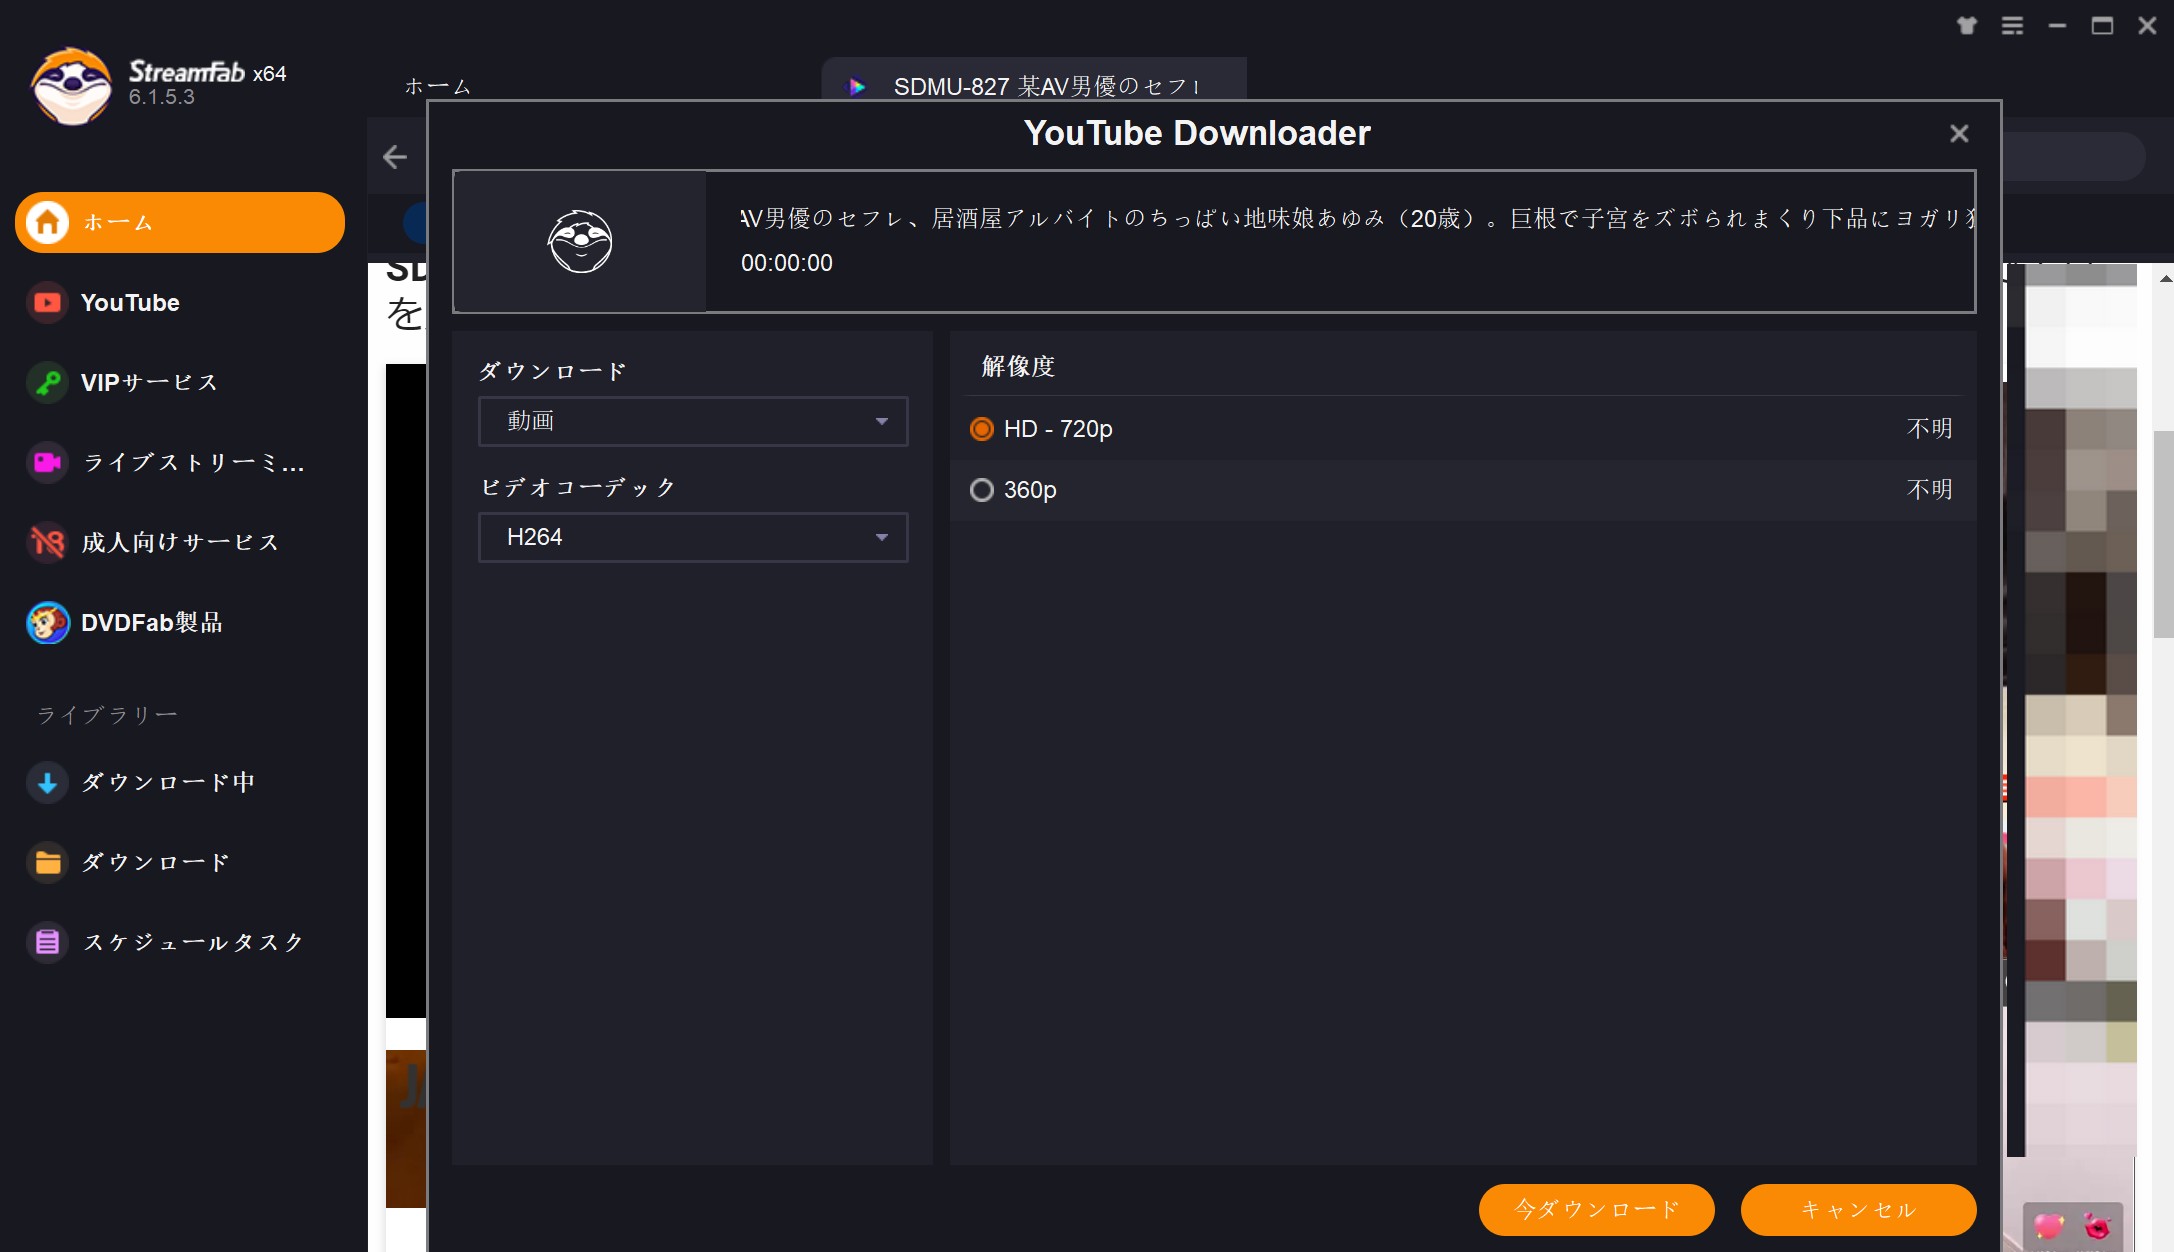Click the video title text in dialog
Screen dimensions: 2174x1252
point(1357,218)
